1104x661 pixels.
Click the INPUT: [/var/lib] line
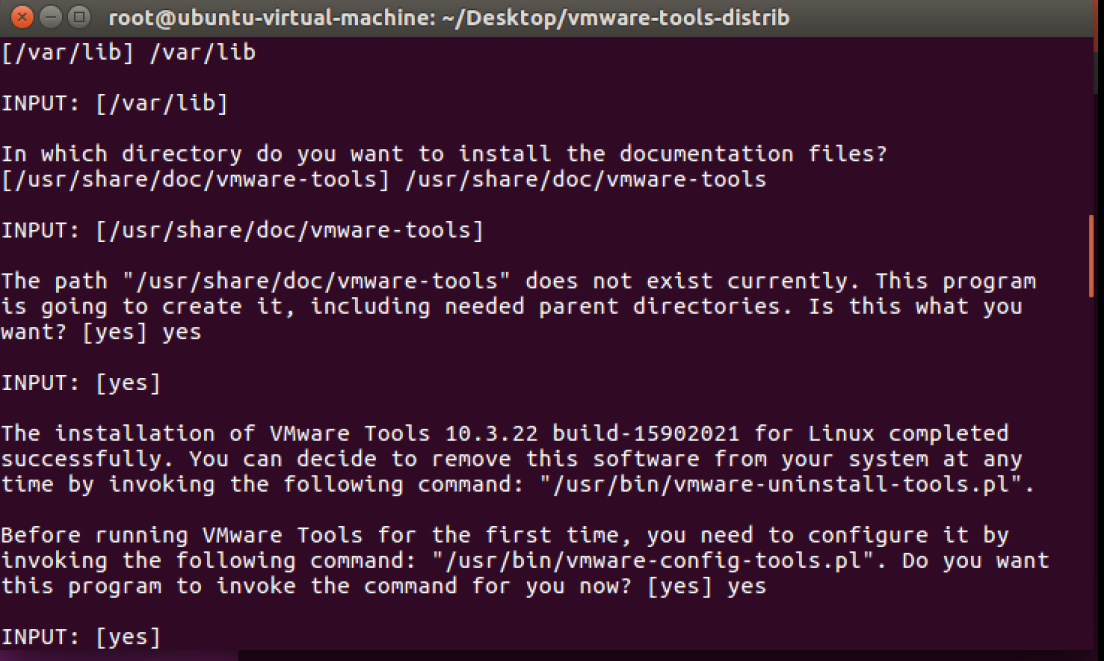coord(115,103)
